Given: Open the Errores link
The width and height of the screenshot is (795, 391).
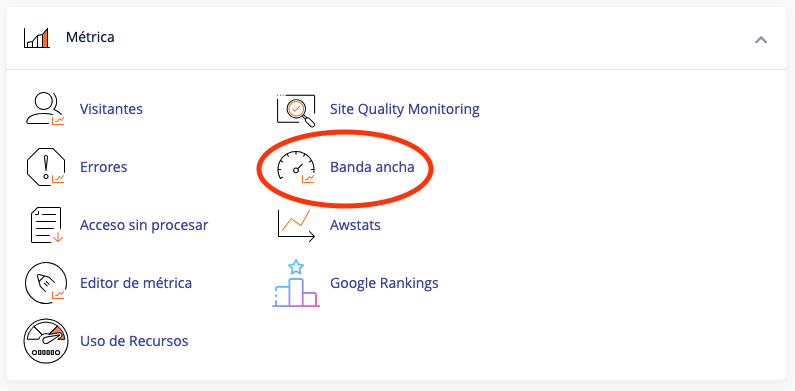Looking at the screenshot, I should click(103, 167).
